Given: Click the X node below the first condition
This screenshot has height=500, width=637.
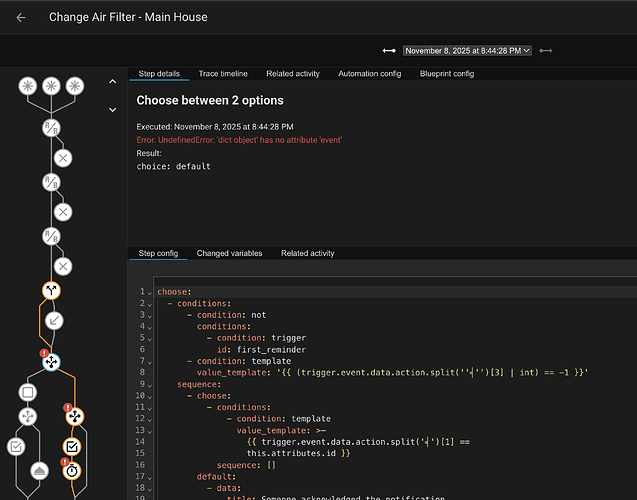Looking at the screenshot, I should [x=63, y=158].
